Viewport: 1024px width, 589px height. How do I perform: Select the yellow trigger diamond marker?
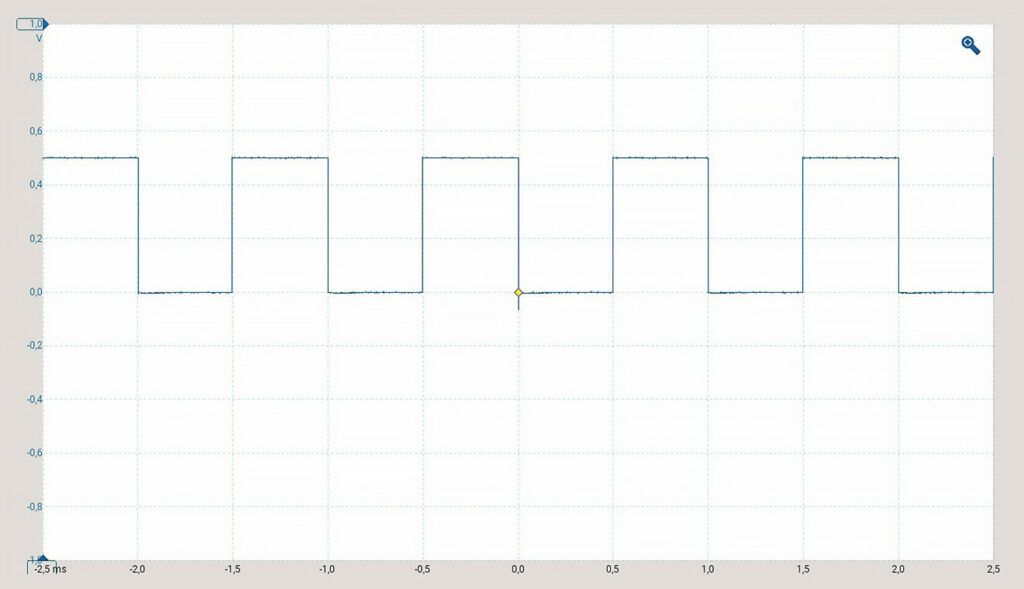[x=518, y=292]
